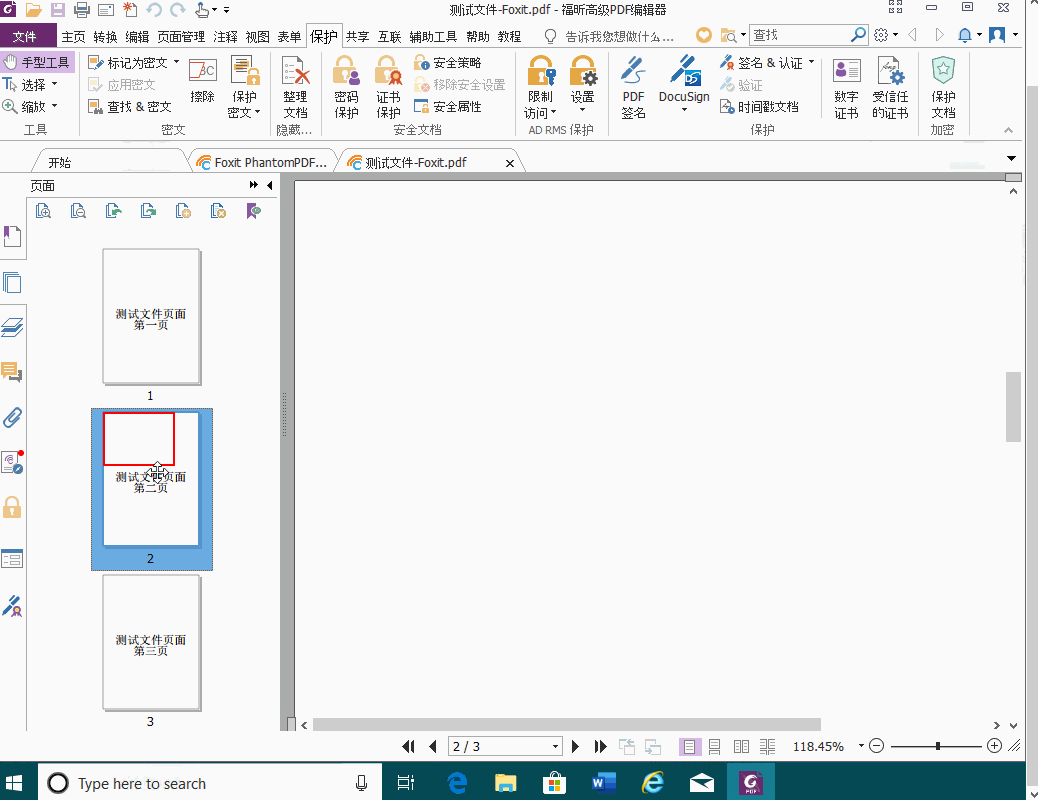Click 查找 & 密文 search and redact
This screenshot has height=800, width=1038.
tap(130, 107)
